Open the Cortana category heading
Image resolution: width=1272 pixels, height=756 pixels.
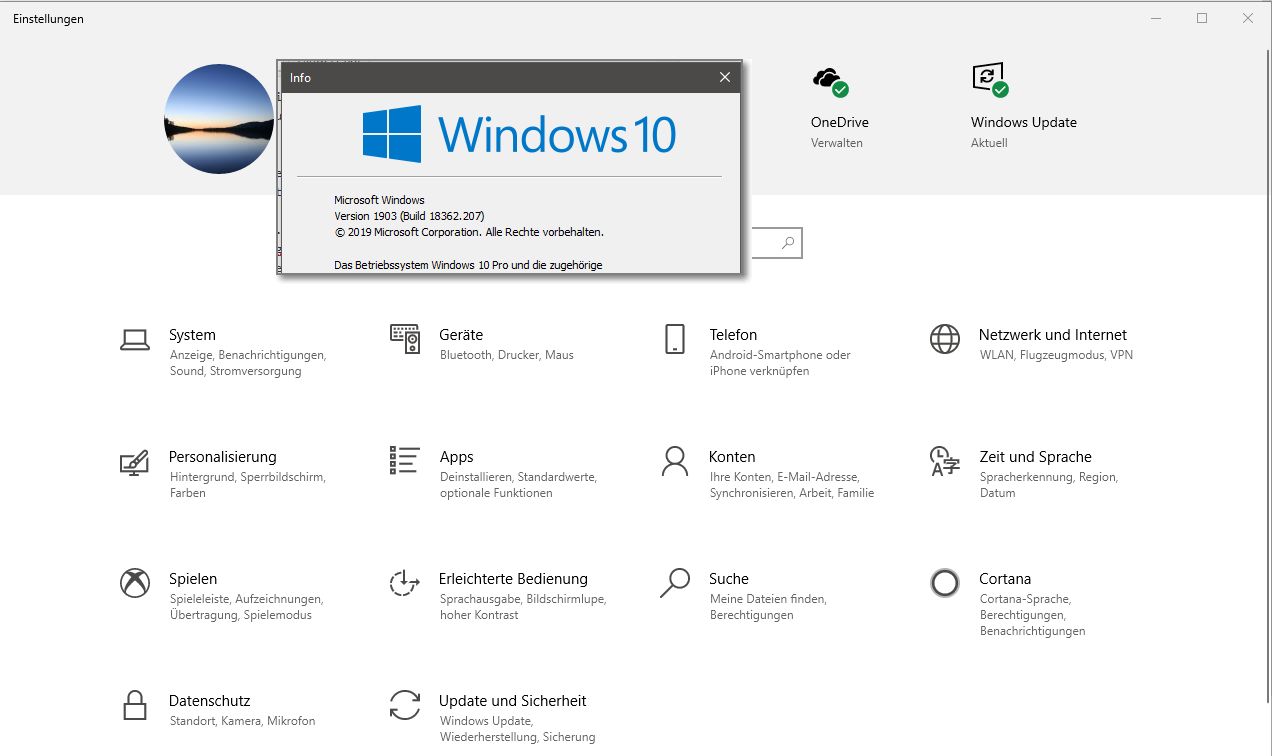[x=1005, y=579]
